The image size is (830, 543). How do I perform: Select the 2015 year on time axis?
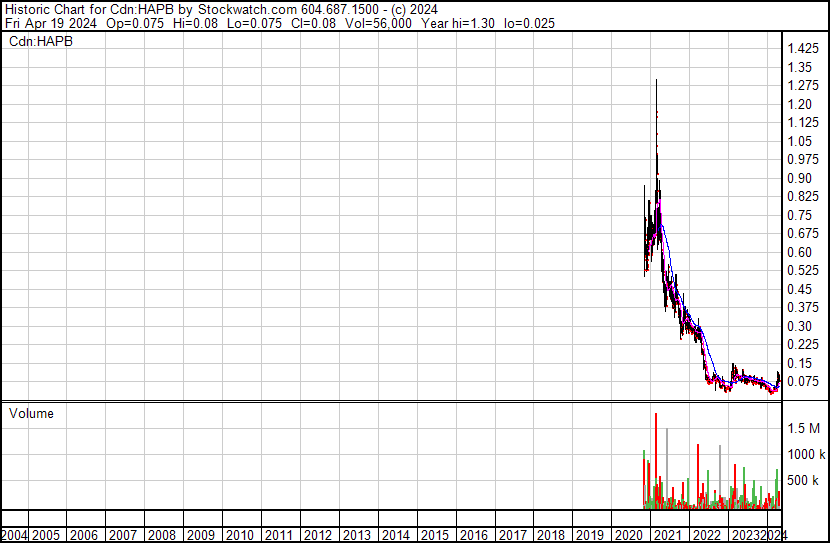(434, 535)
